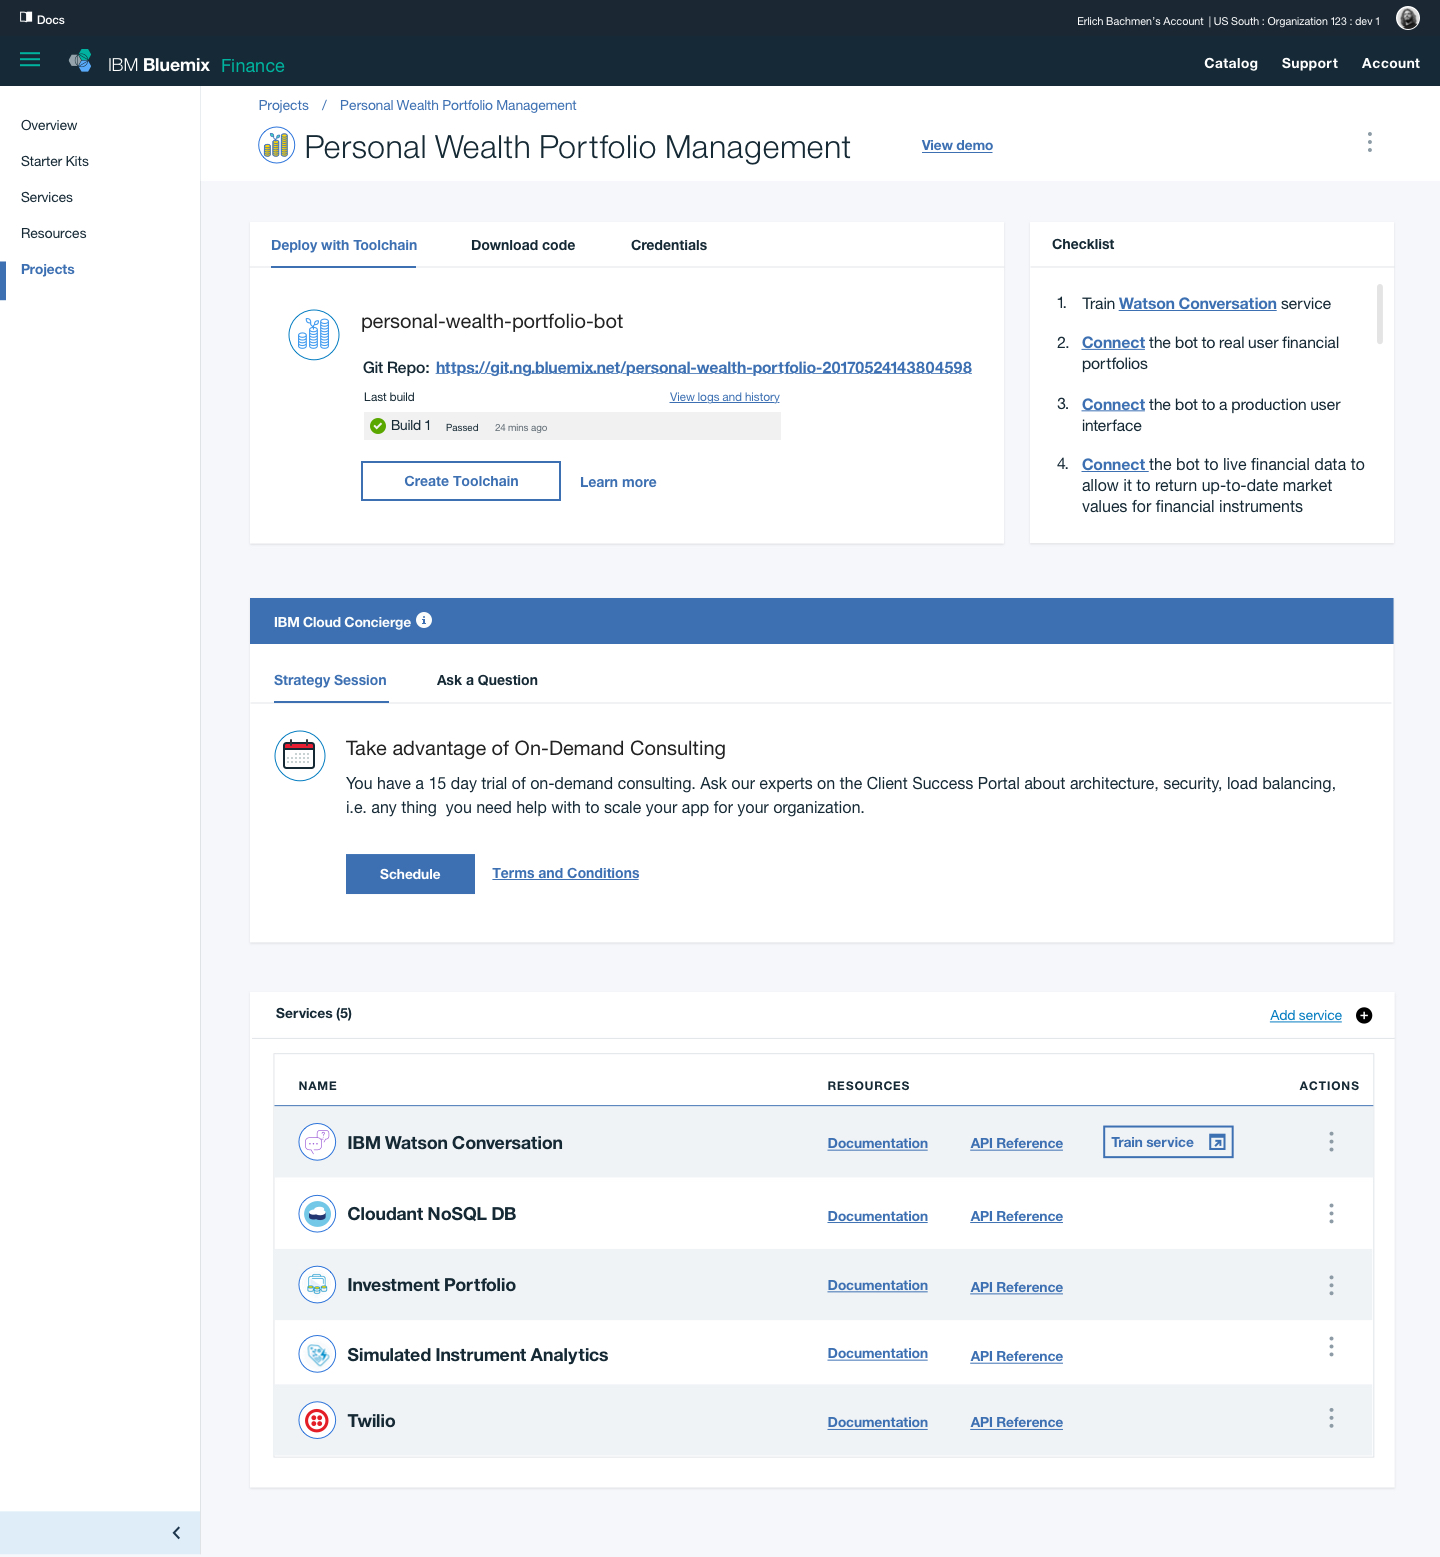Click the Train service button
This screenshot has height=1557, width=1440.
[1167, 1142]
